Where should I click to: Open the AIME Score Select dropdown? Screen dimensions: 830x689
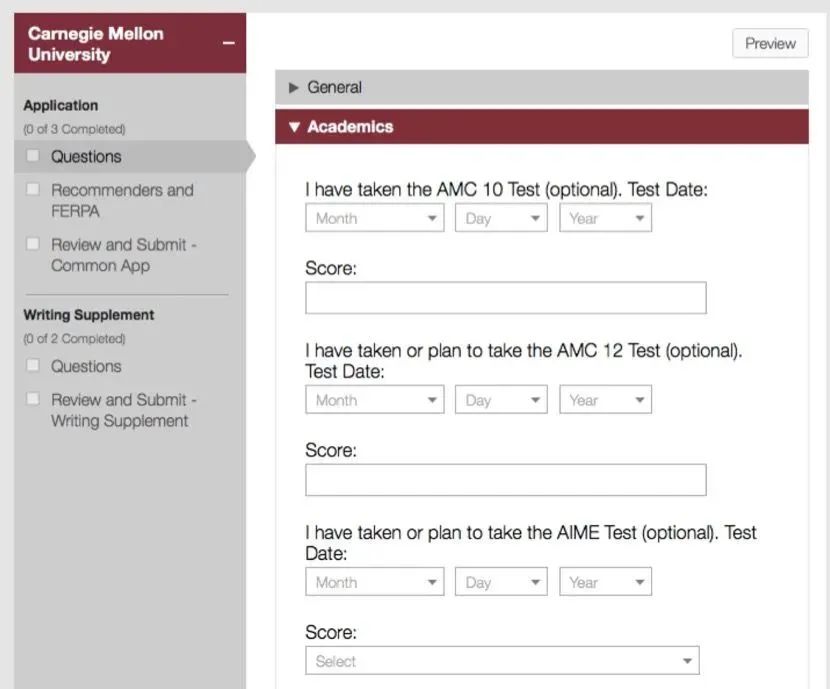tap(502, 661)
